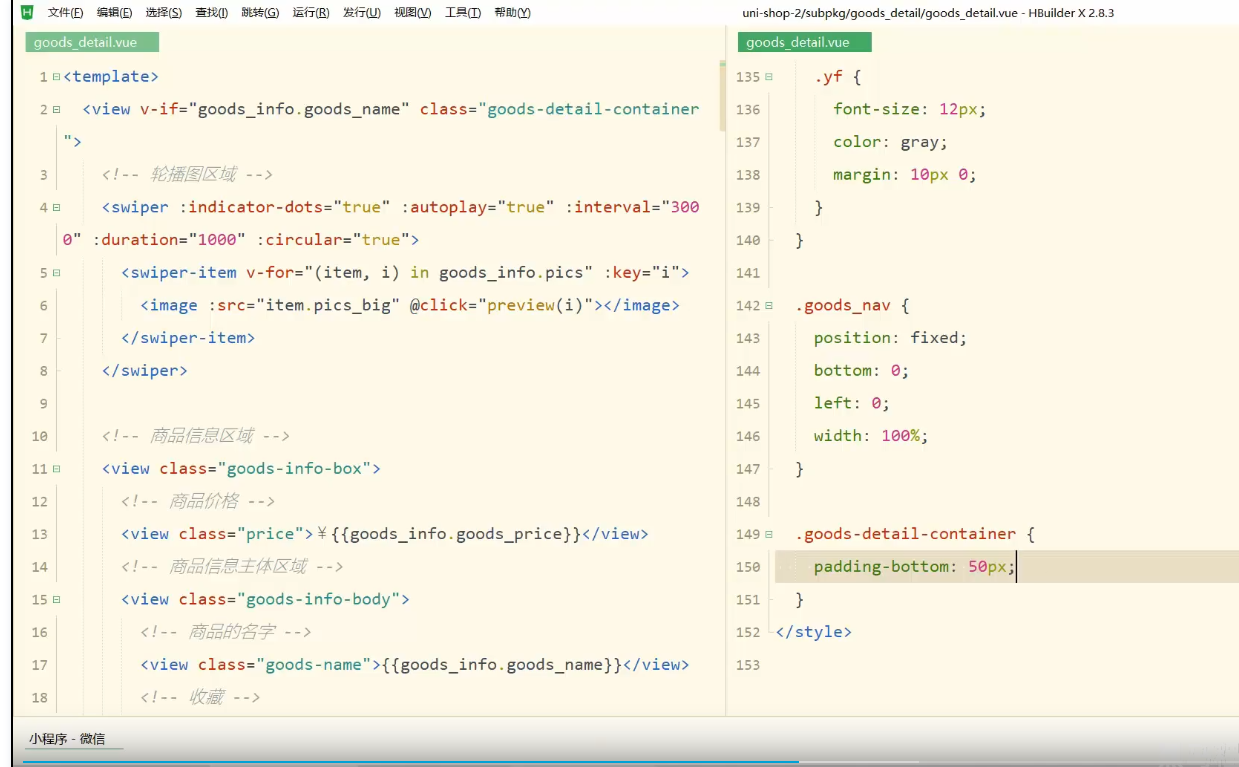Click the .goods-detail-container selector on line 149

pos(905,534)
